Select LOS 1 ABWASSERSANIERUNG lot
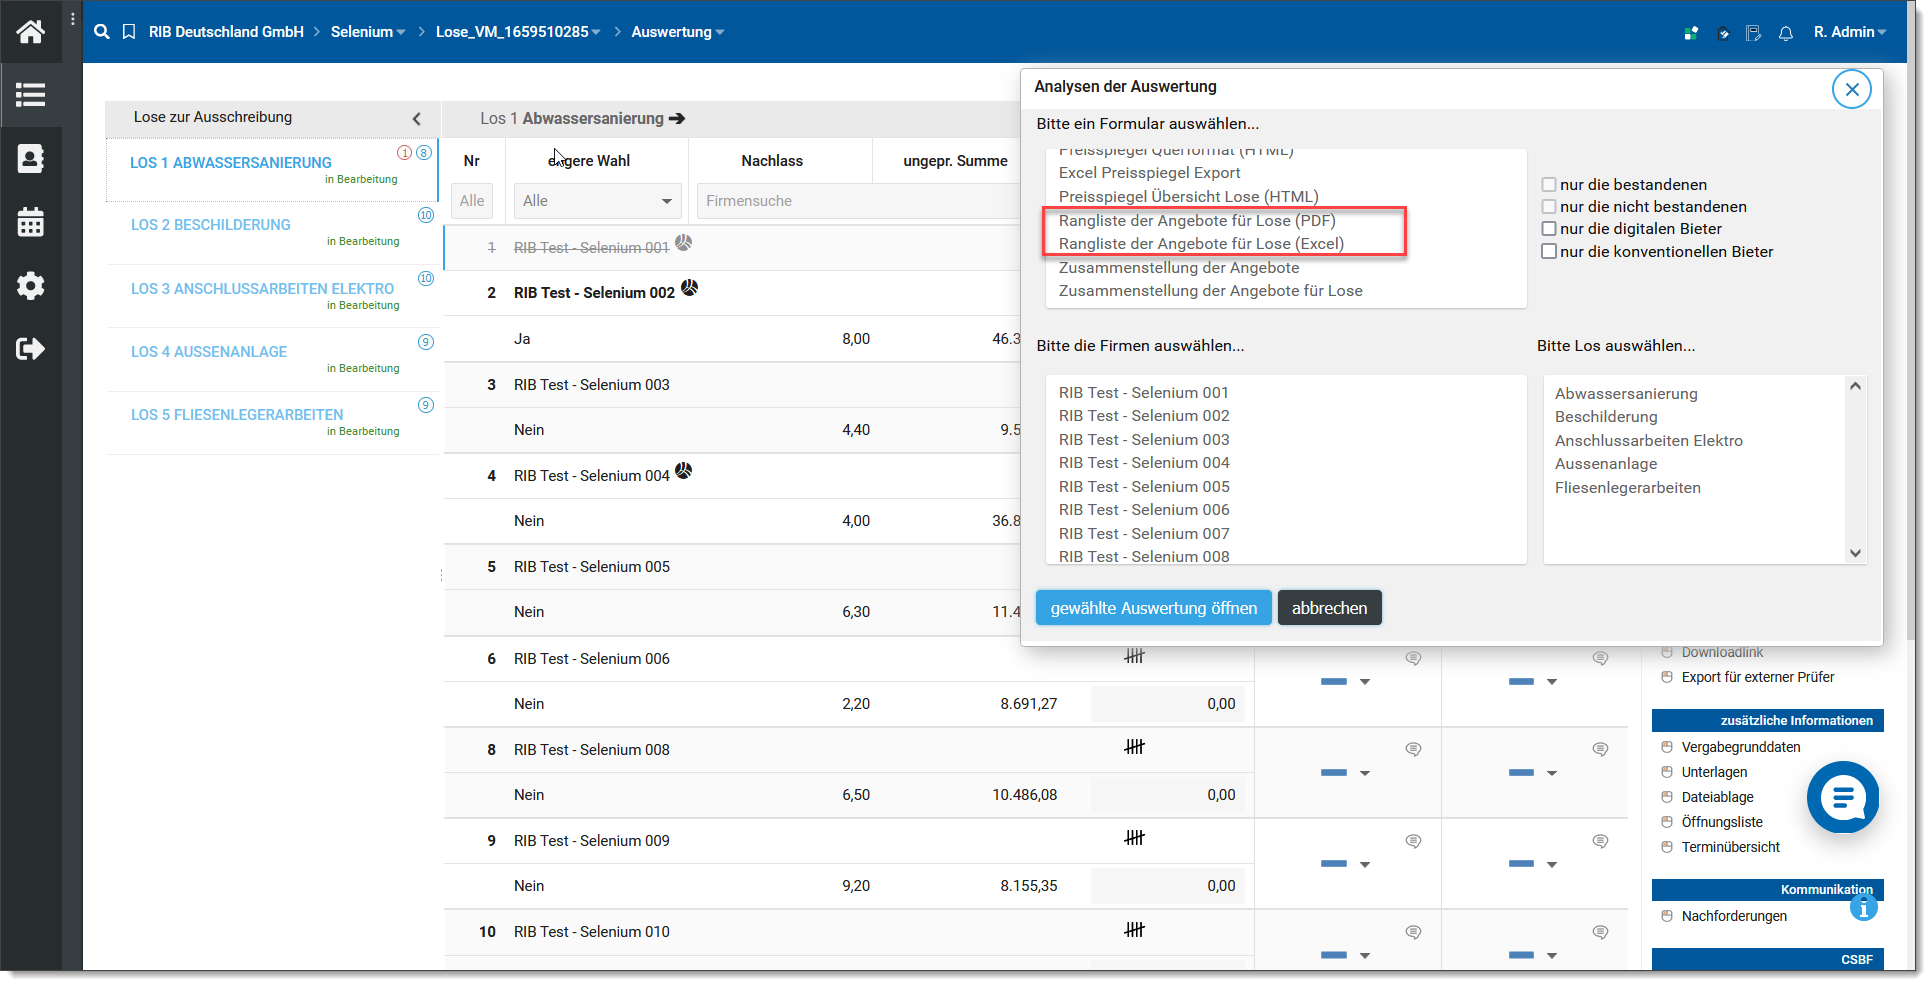The width and height of the screenshot is (1931, 986). 231,163
